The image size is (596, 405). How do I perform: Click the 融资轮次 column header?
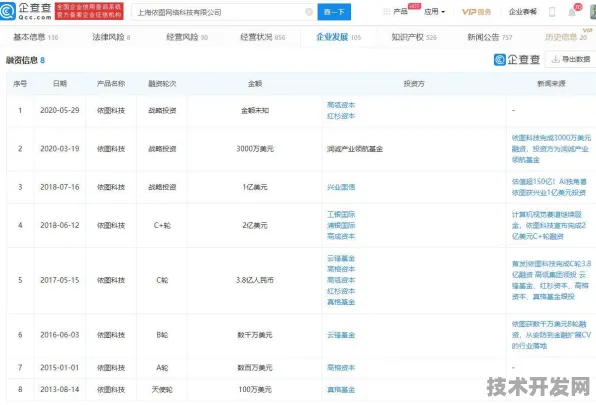(162, 84)
